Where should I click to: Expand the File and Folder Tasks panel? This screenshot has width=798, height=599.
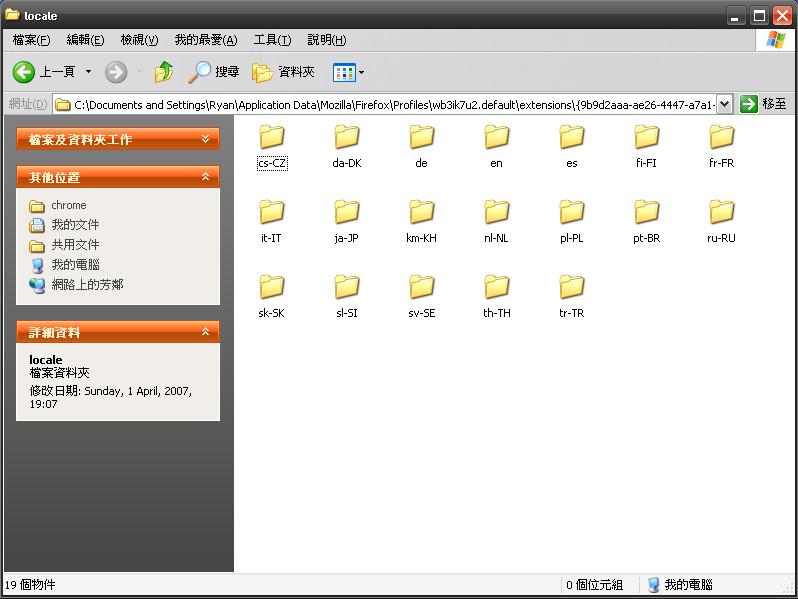click(206, 139)
